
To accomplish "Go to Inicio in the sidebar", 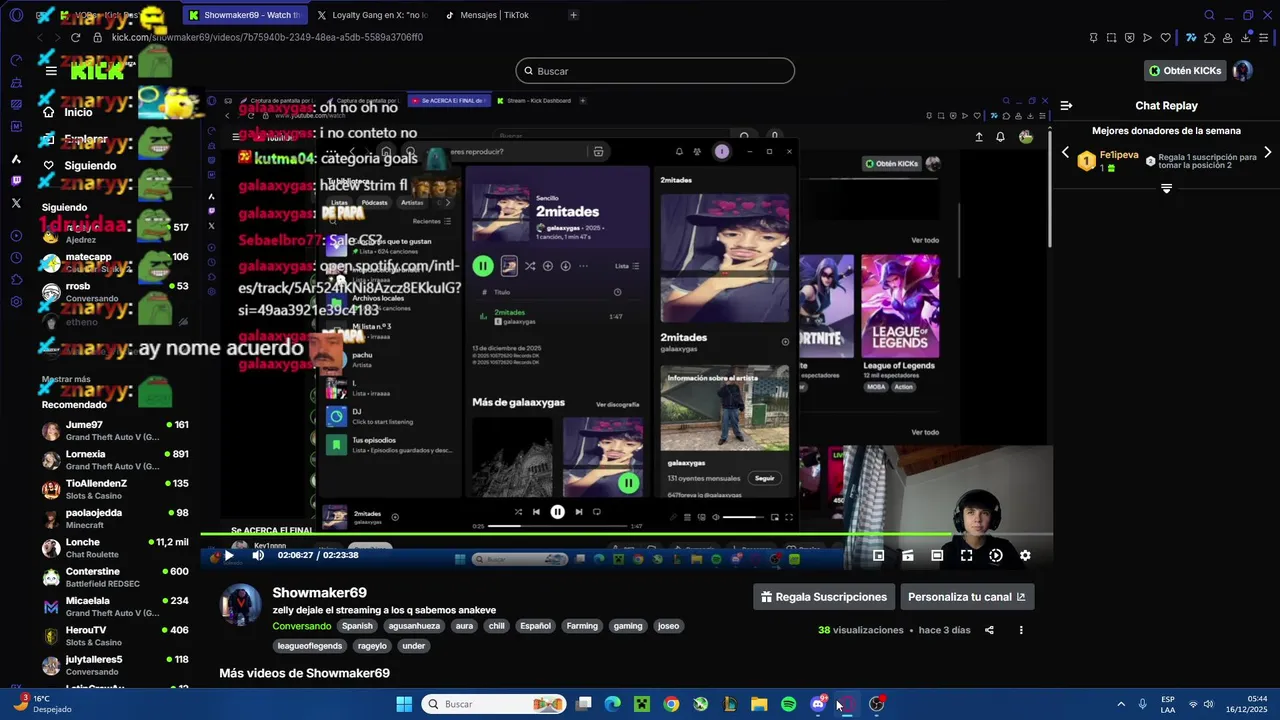I will pos(78,112).
